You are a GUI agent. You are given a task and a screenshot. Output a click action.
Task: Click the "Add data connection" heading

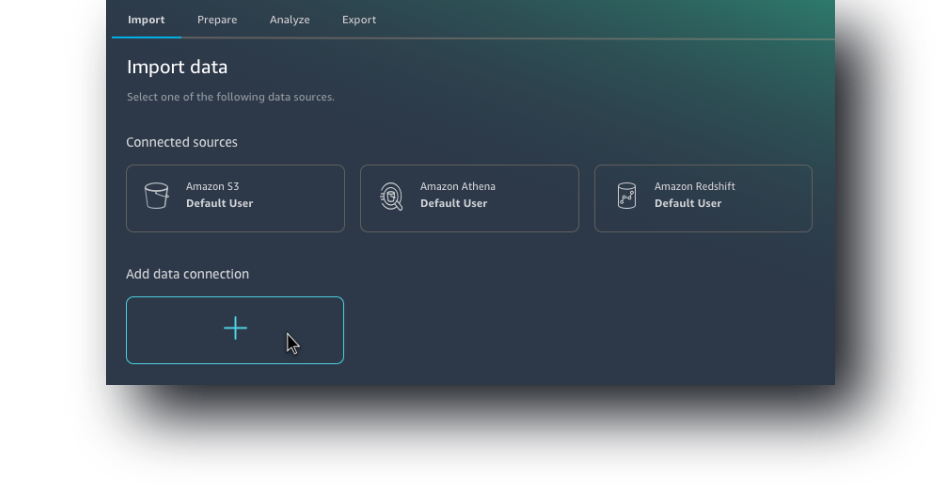coord(188,274)
